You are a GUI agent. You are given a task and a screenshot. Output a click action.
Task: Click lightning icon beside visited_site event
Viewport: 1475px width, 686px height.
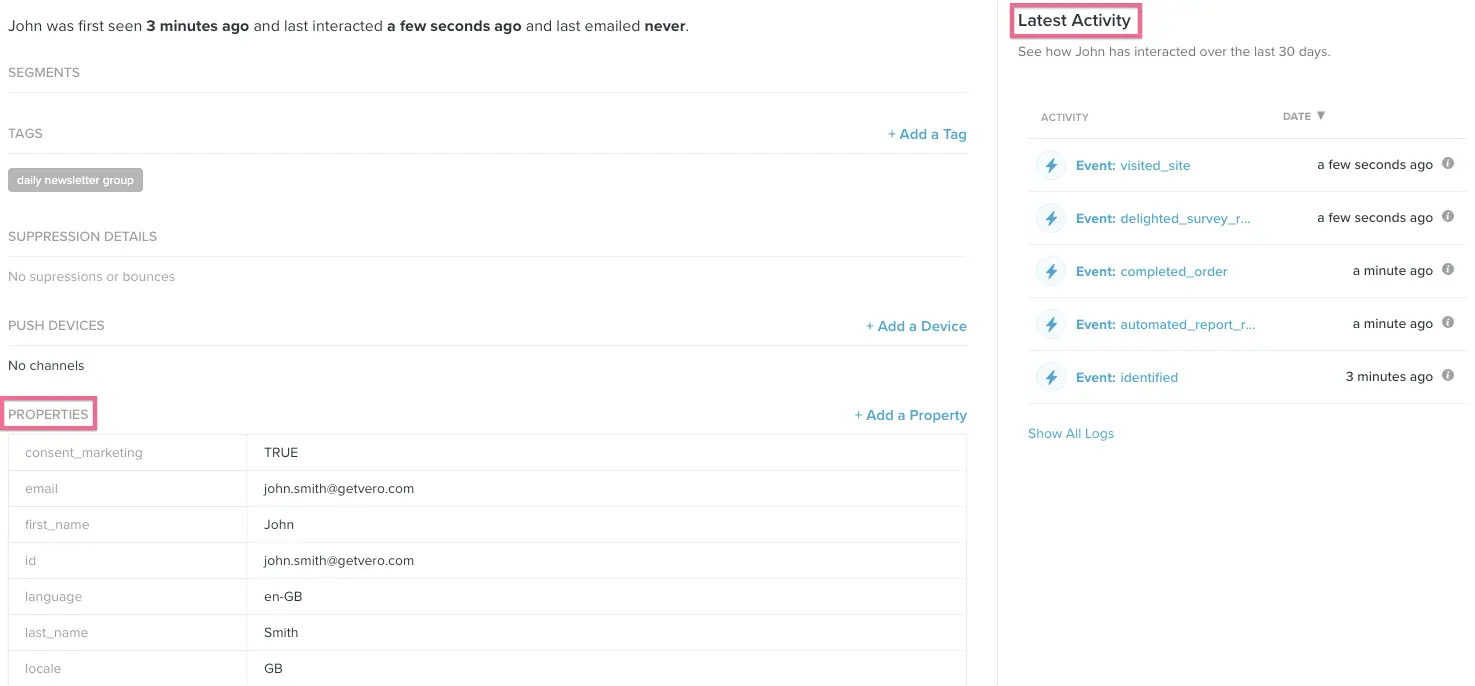tap(1051, 165)
